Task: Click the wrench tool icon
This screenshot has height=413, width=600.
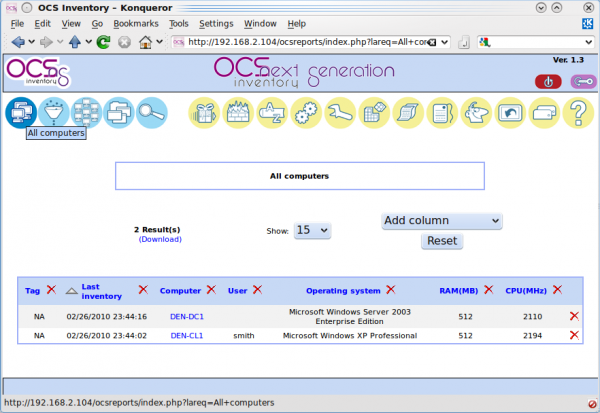Action: point(340,113)
